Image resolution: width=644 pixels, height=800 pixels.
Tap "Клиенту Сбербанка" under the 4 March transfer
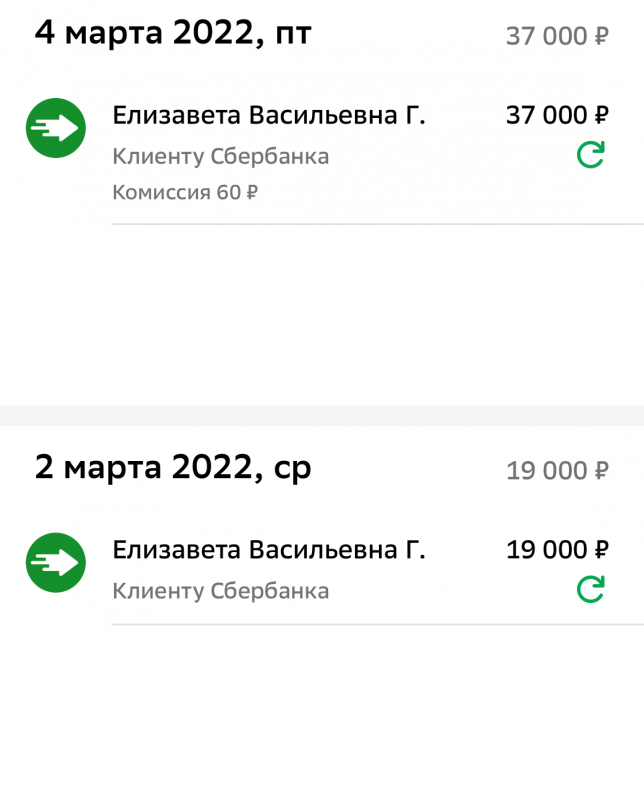pos(220,157)
